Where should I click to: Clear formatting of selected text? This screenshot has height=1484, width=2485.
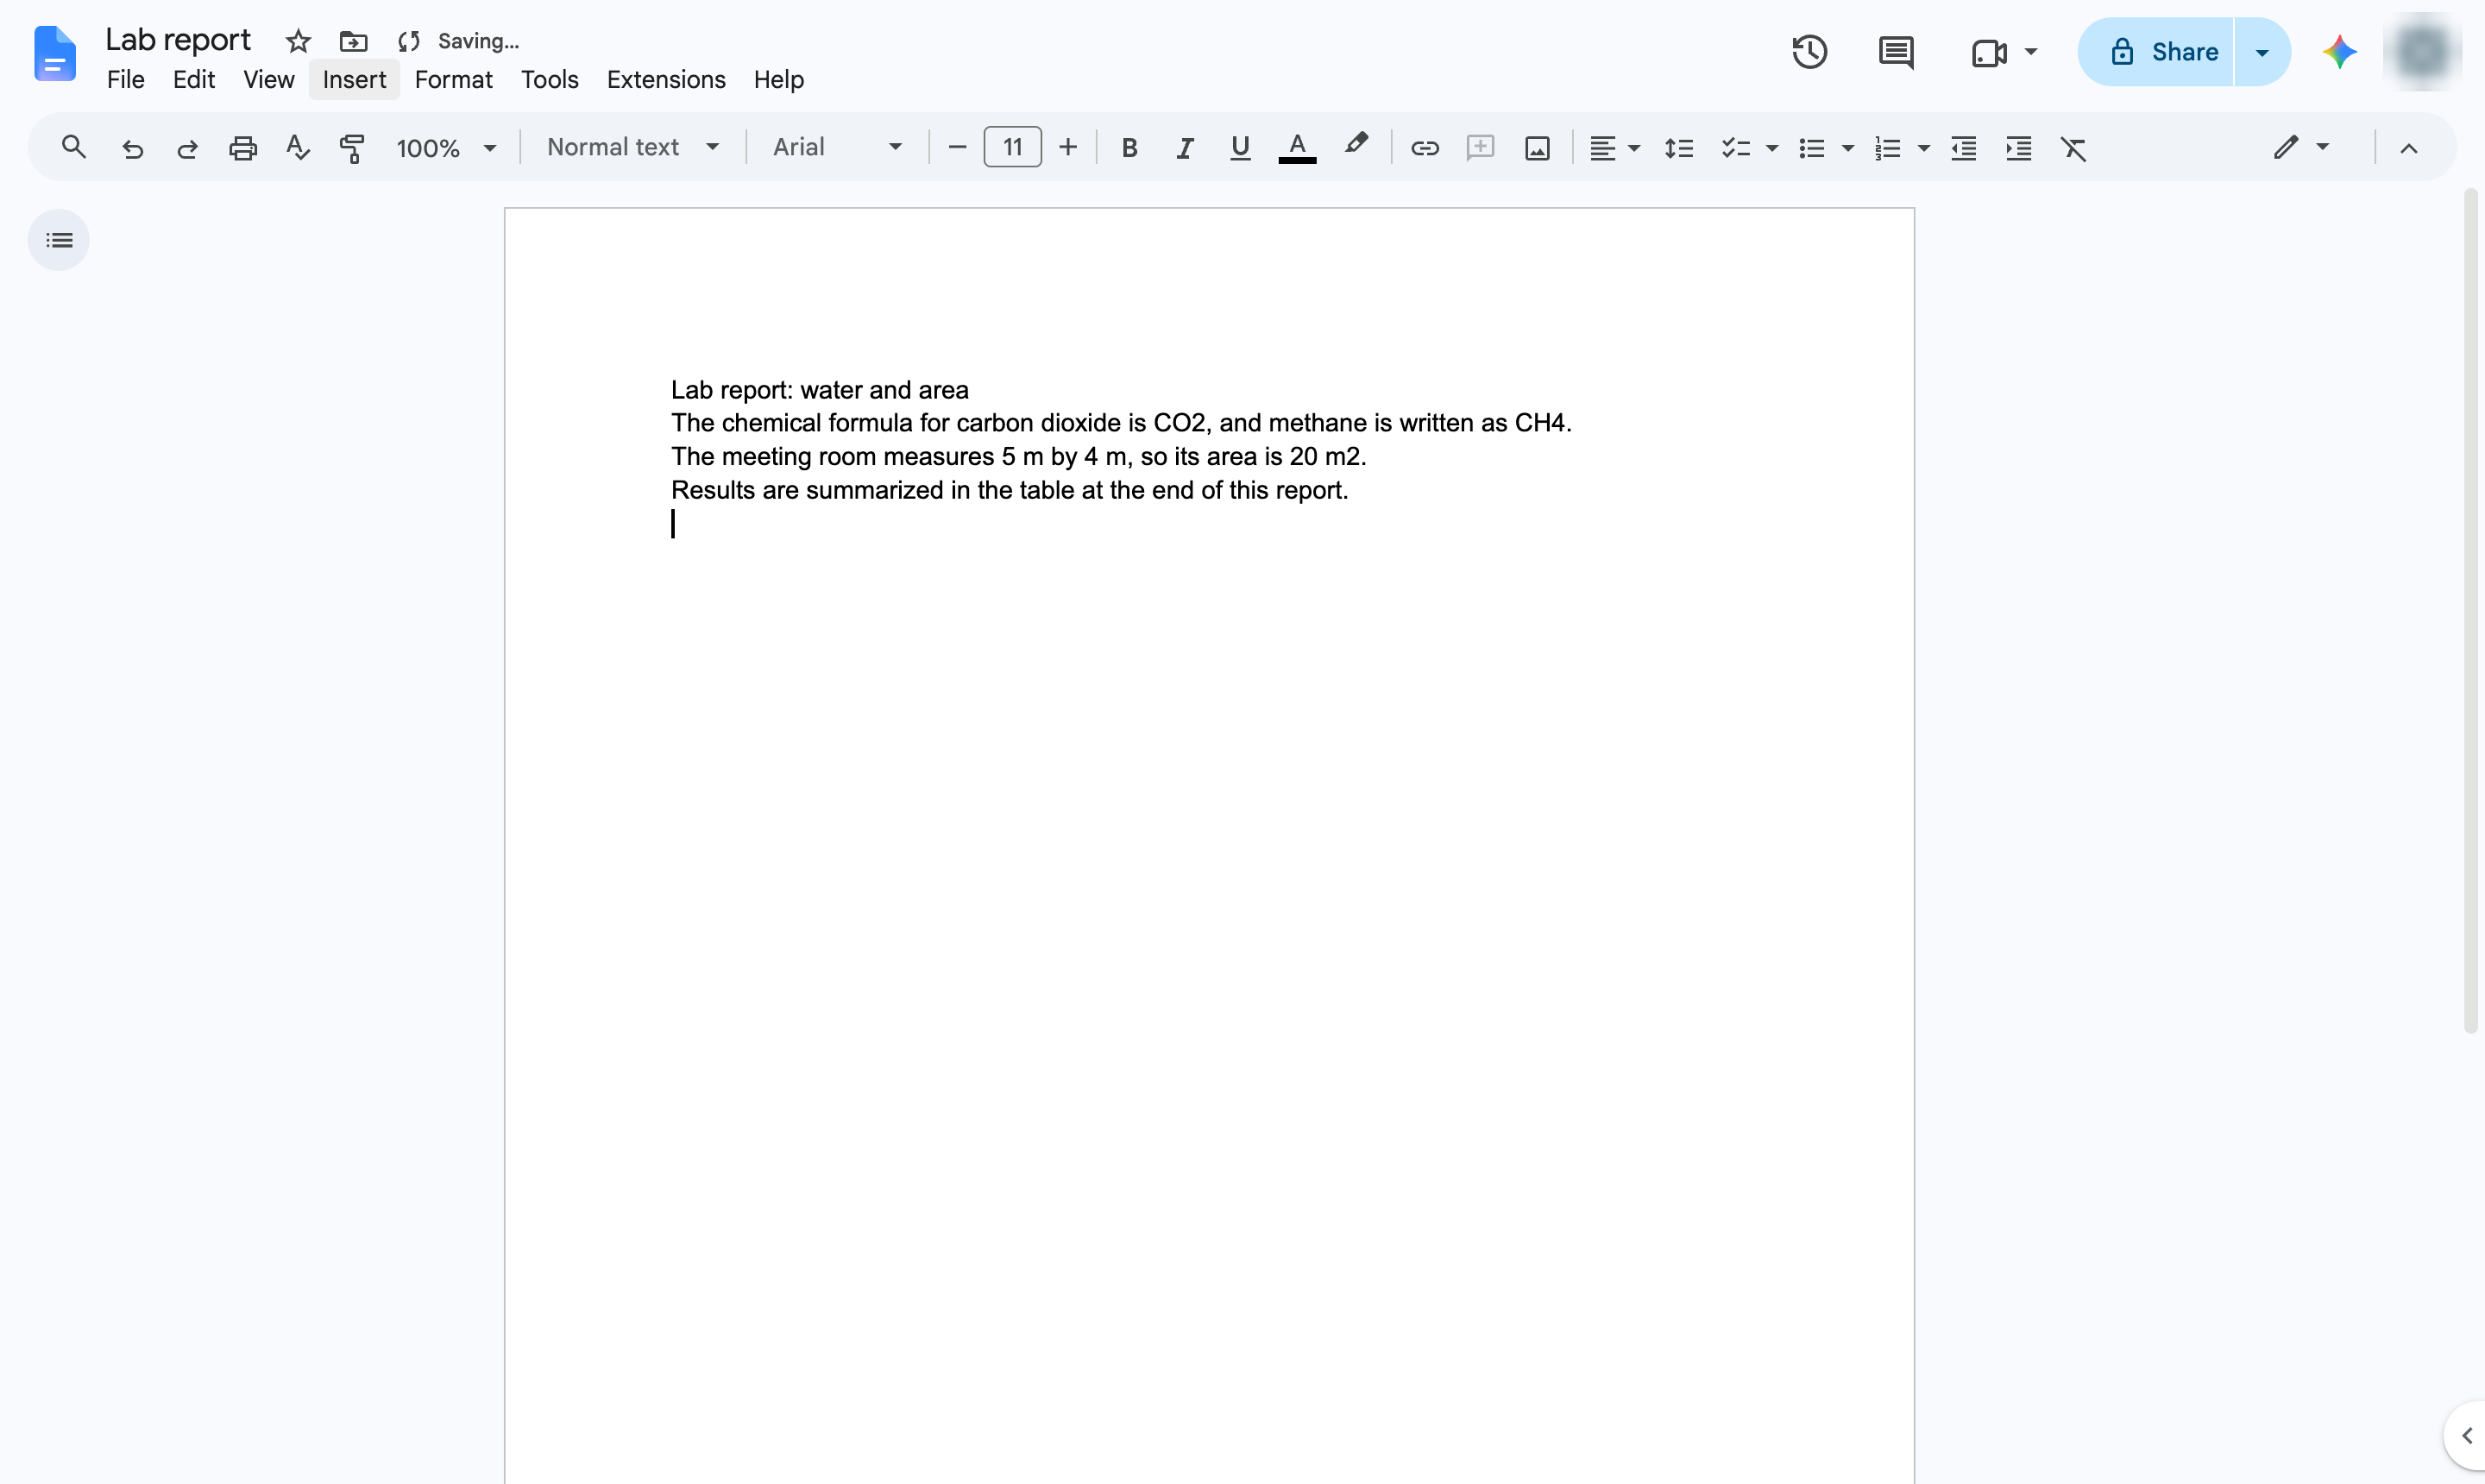click(x=2073, y=148)
